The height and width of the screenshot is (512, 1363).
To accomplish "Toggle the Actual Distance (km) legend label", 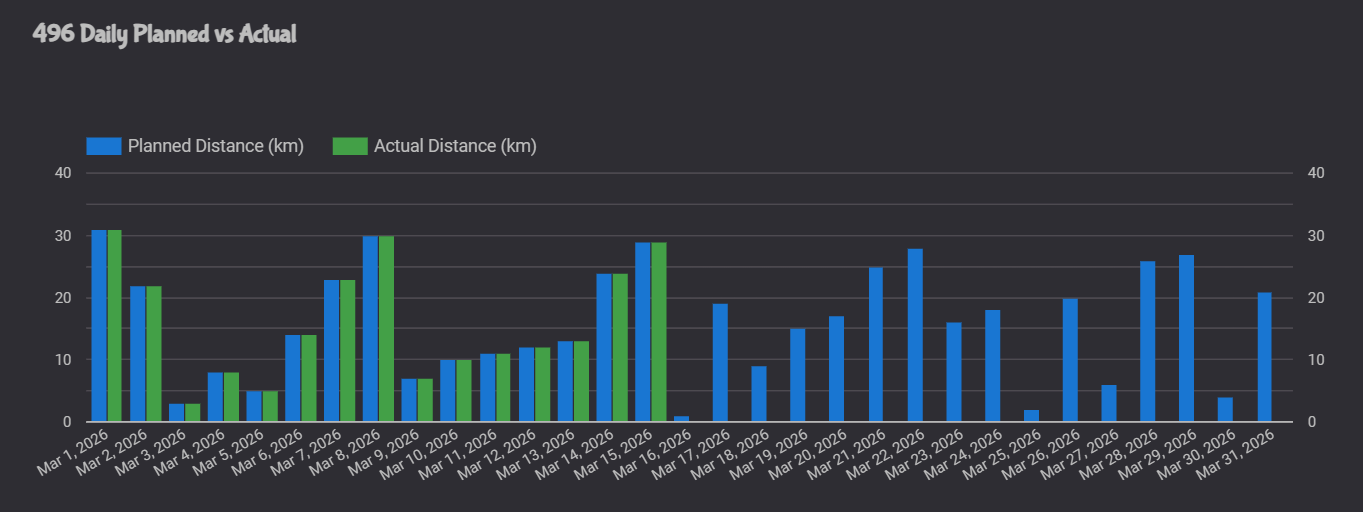I will [x=455, y=146].
